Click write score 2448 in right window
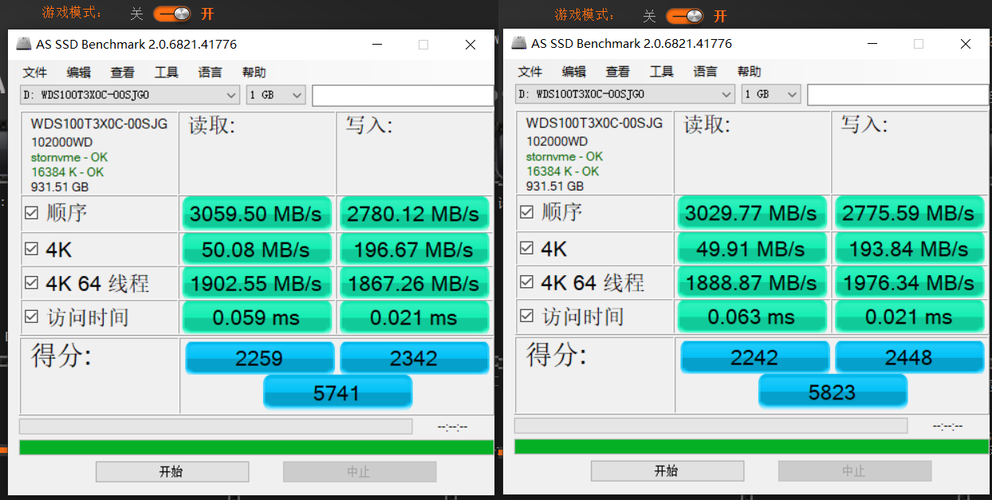 click(x=910, y=358)
